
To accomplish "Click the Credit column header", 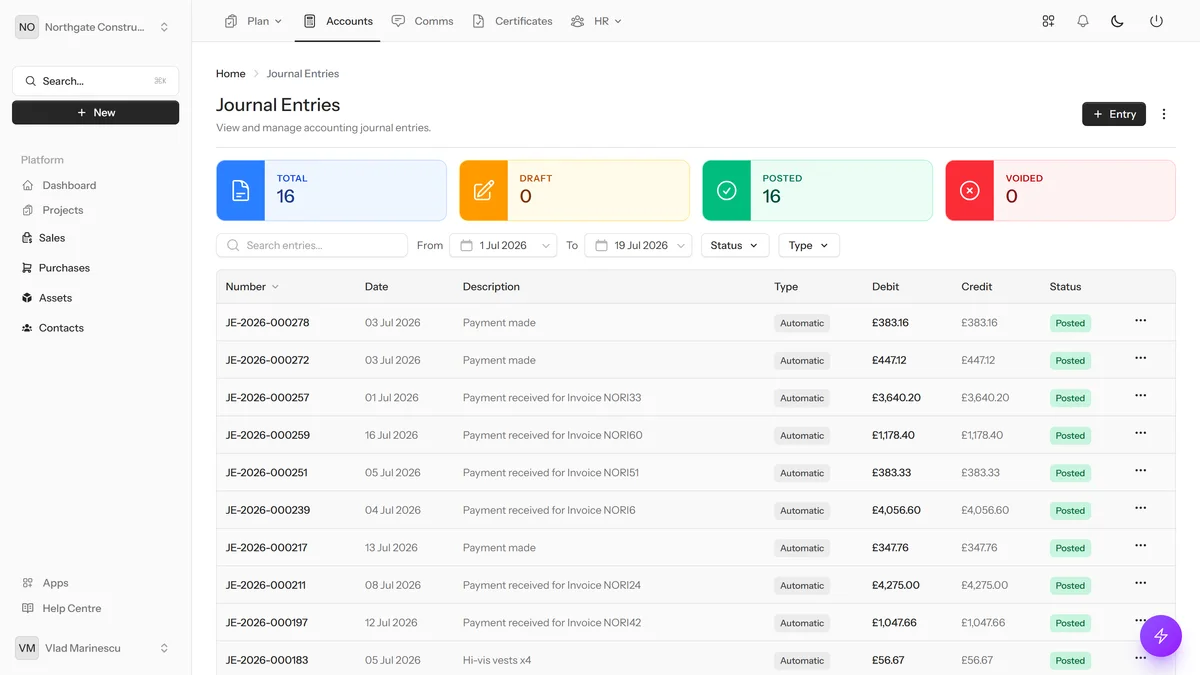I will pyautogui.click(x=977, y=286).
